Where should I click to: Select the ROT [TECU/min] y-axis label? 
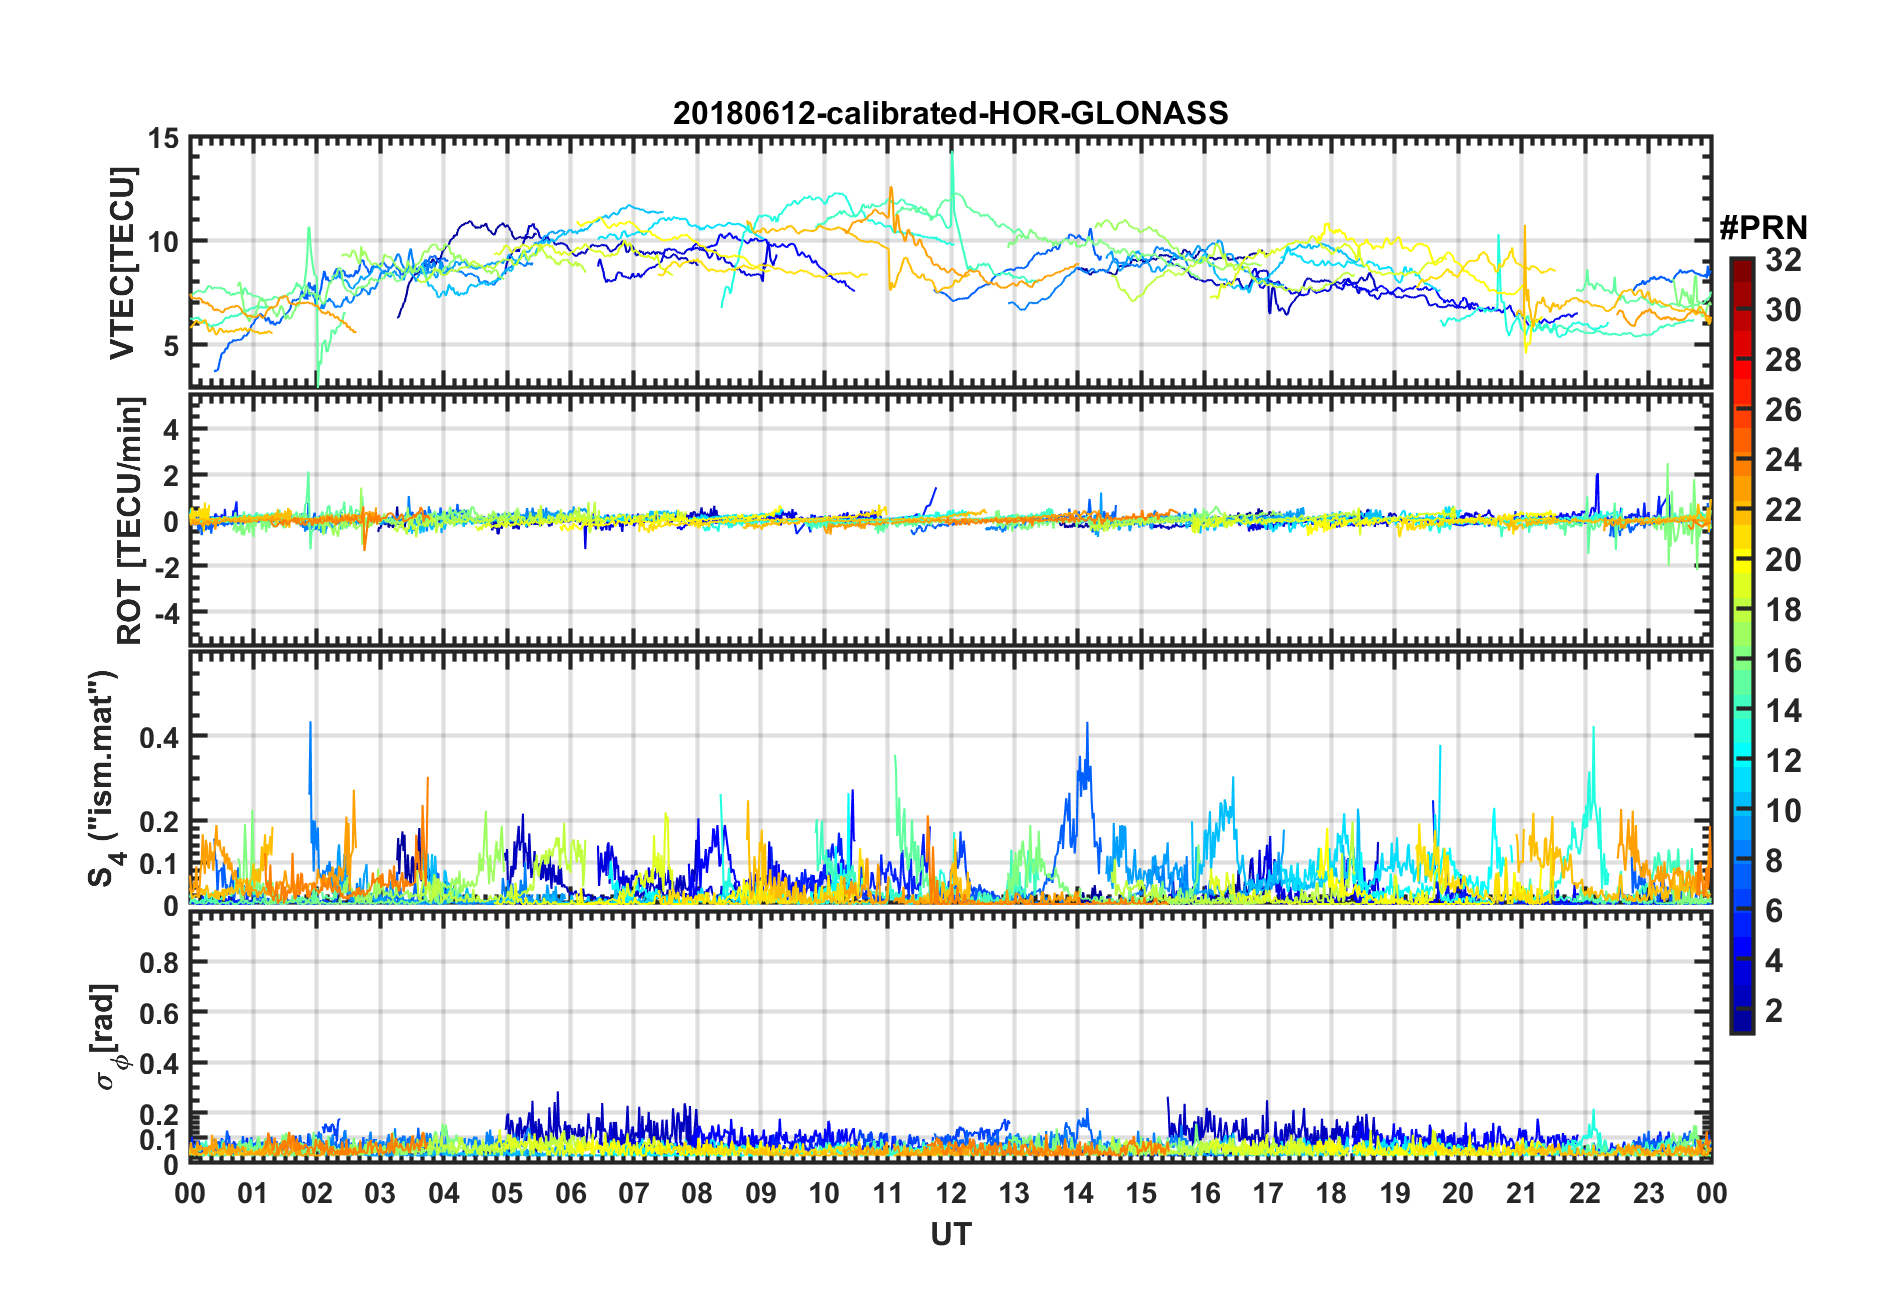[x=130, y=521]
